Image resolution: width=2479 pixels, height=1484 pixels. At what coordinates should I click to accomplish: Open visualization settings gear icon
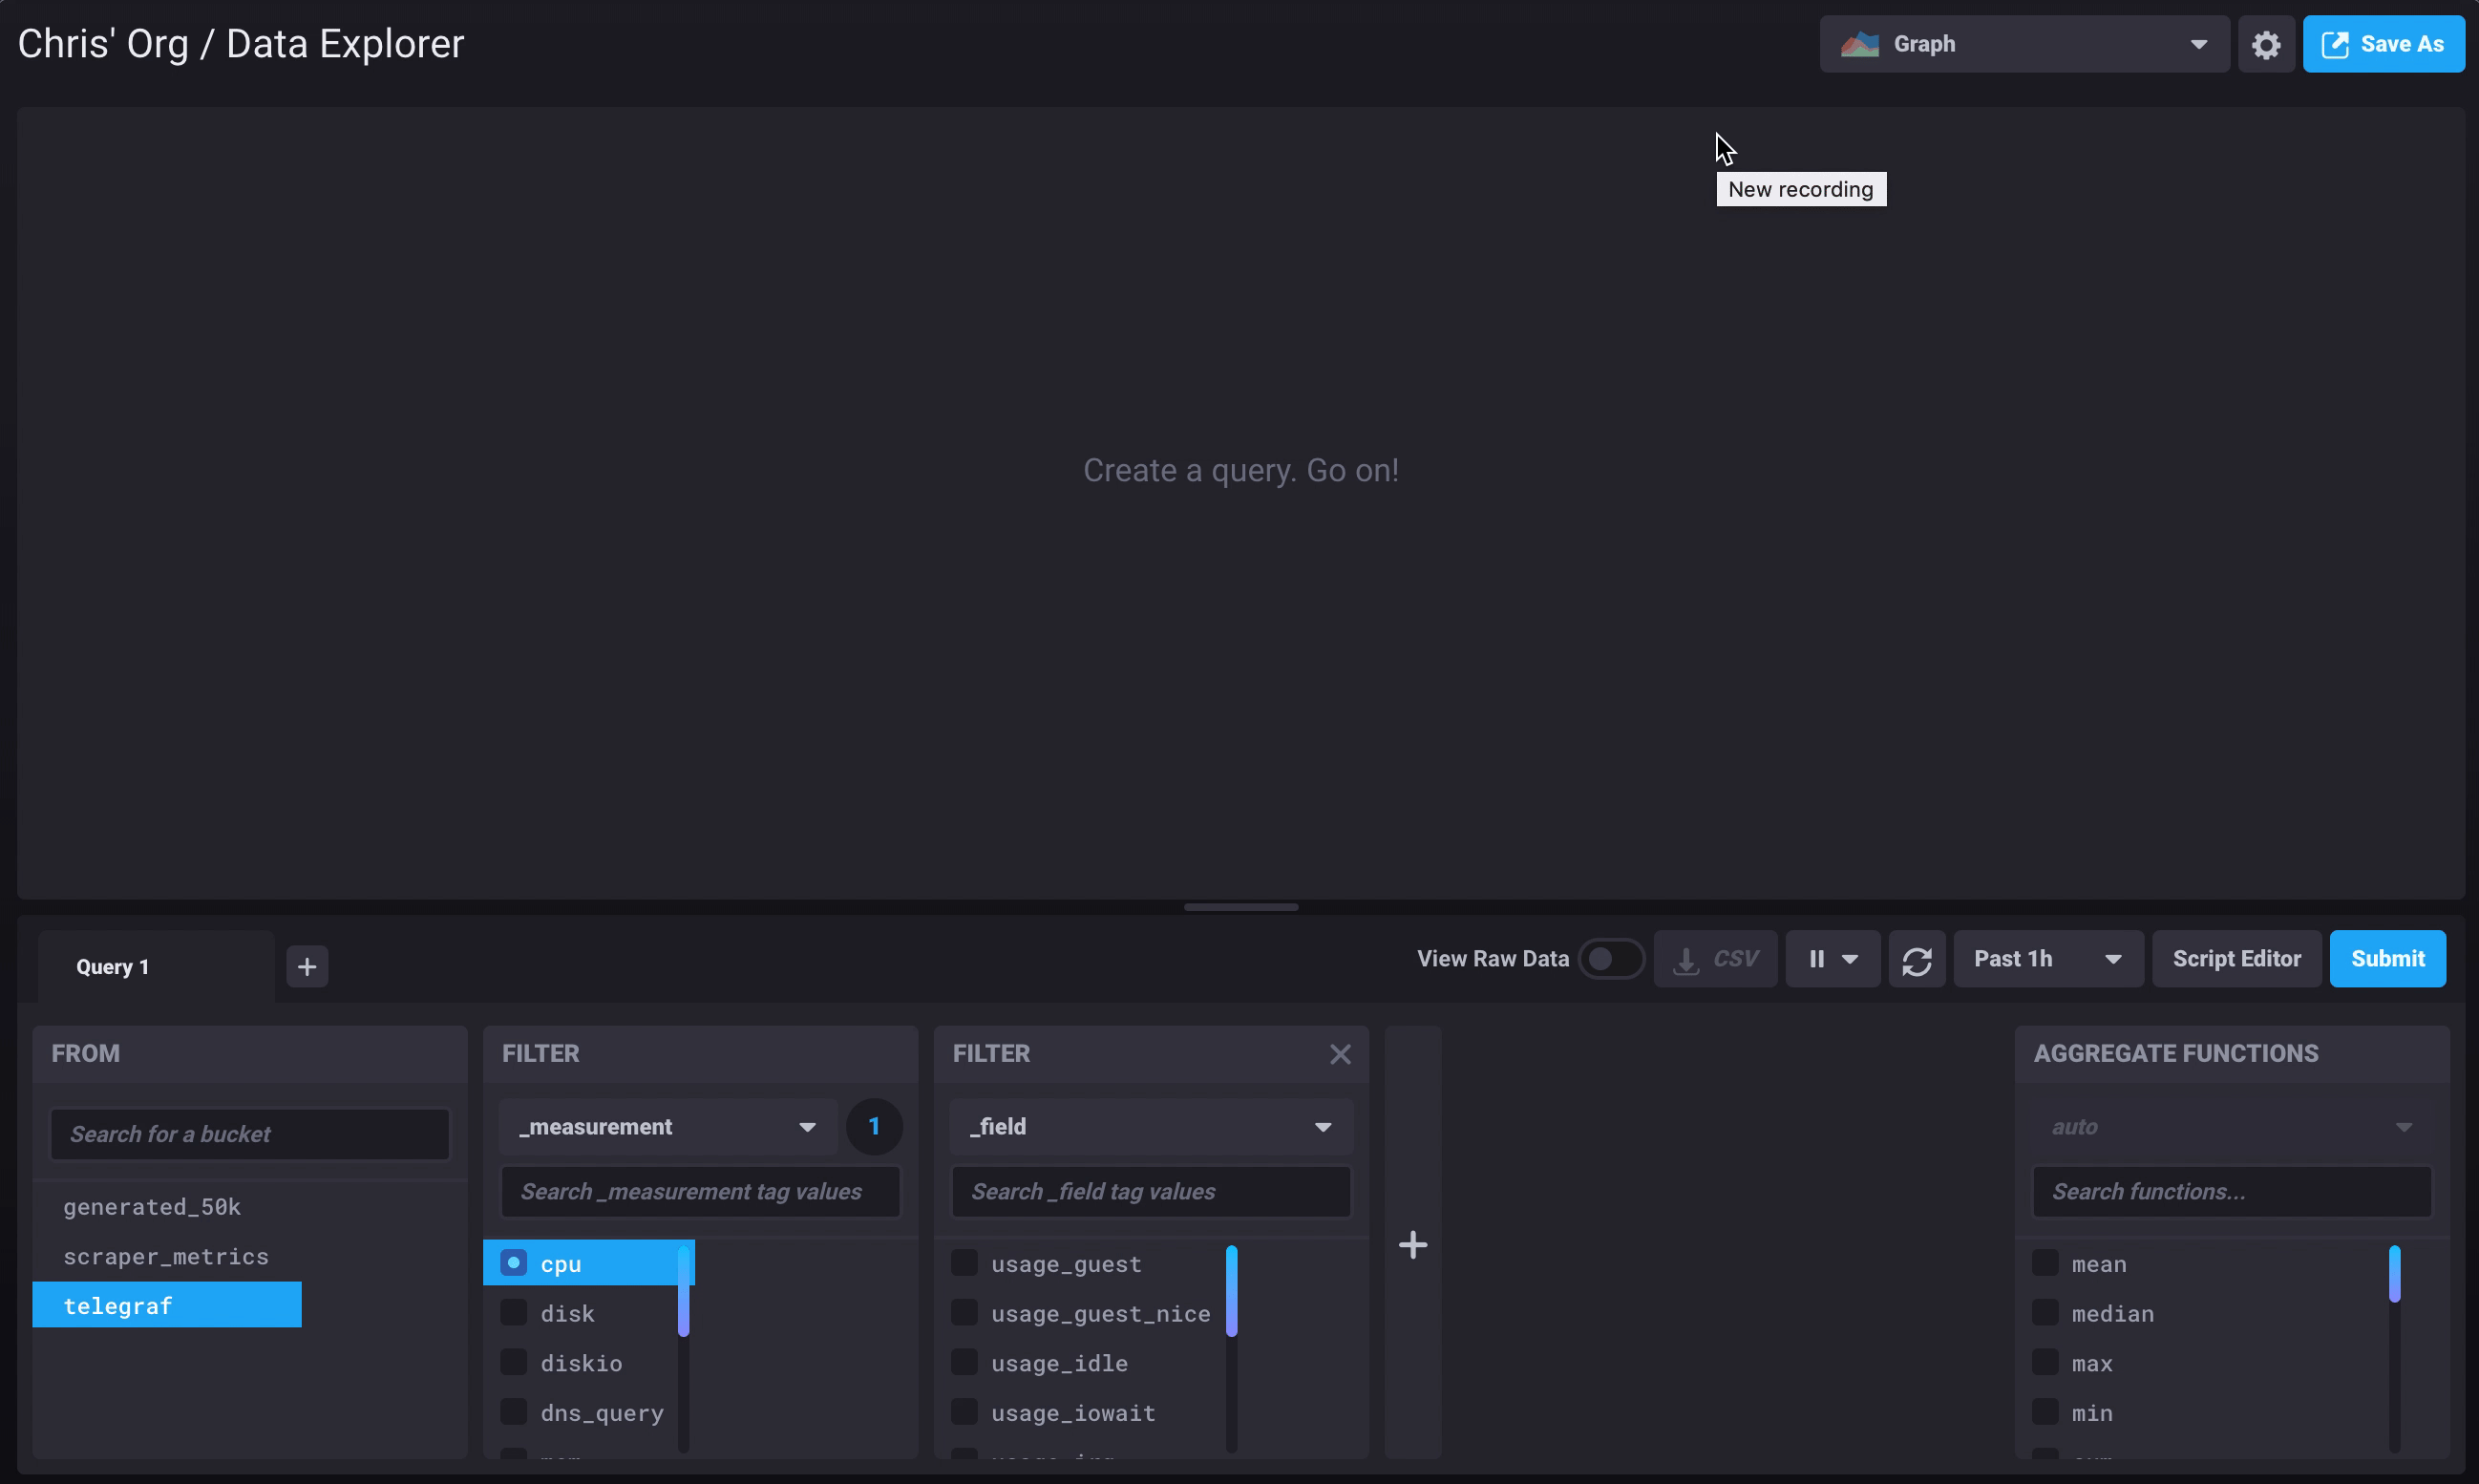2265,45
